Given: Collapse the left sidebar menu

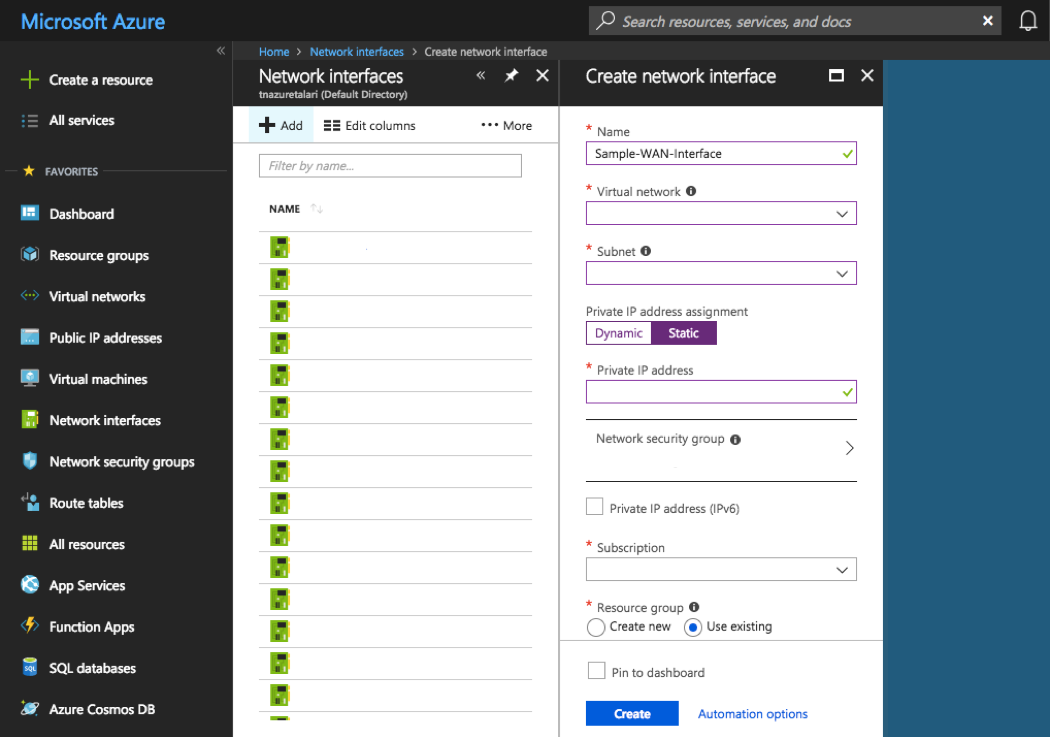Looking at the screenshot, I should click(221, 51).
